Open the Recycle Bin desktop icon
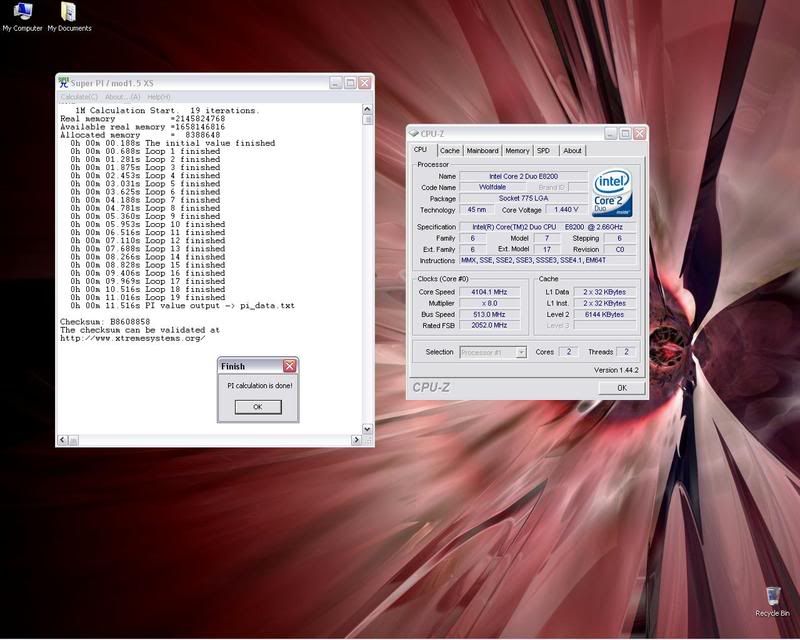 (x=772, y=602)
